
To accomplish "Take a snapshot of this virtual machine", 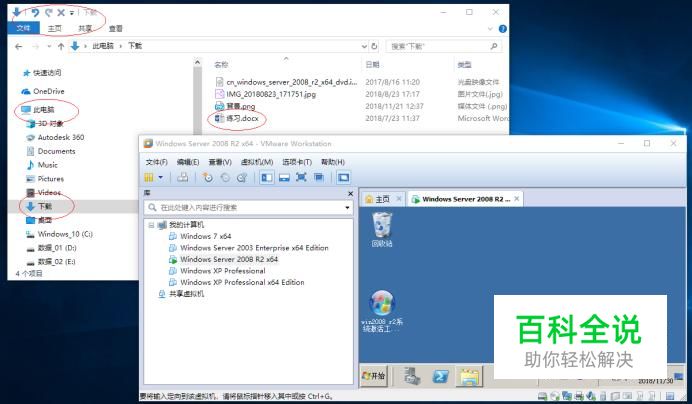I will click(x=207, y=177).
